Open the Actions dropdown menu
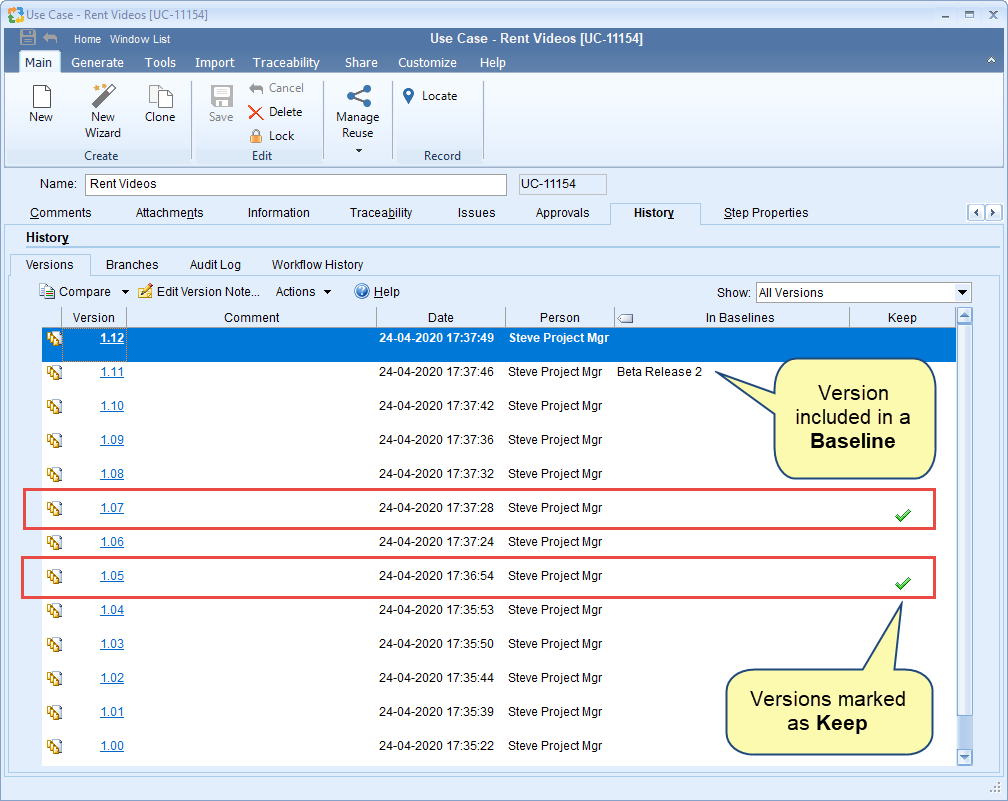1008x801 pixels. (x=303, y=292)
